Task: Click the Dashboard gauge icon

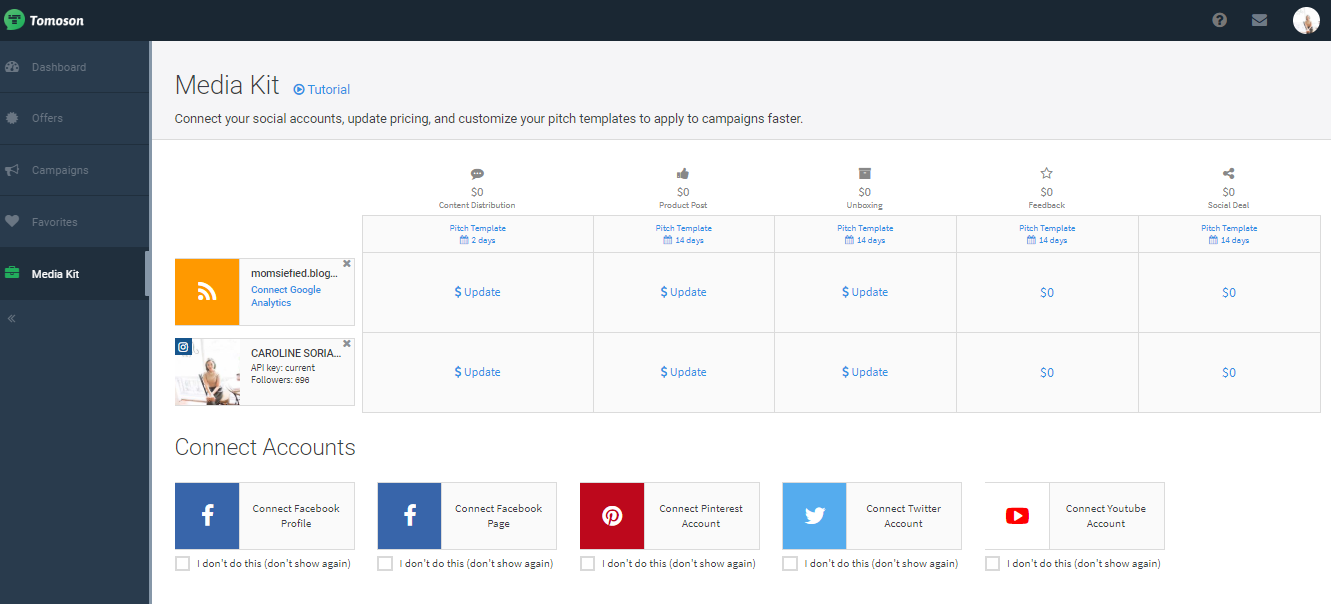Action: click(x=12, y=67)
